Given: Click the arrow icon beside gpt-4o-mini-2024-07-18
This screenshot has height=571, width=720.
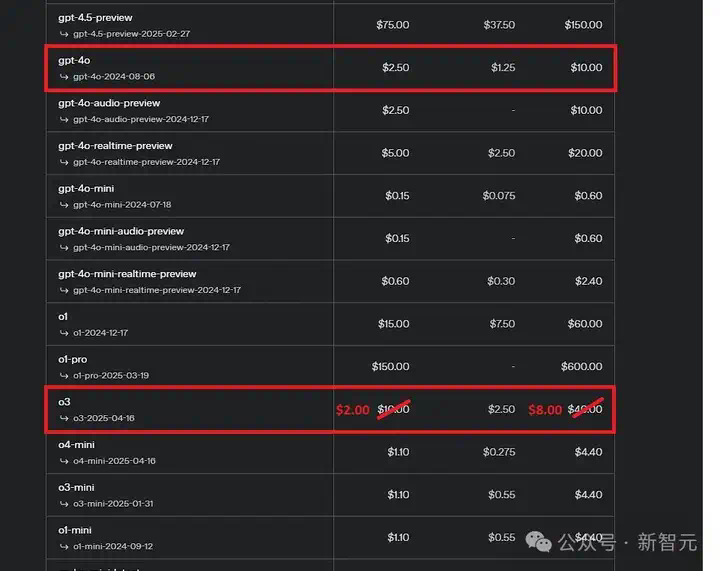Looking at the screenshot, I should click(x=64, y=205).
